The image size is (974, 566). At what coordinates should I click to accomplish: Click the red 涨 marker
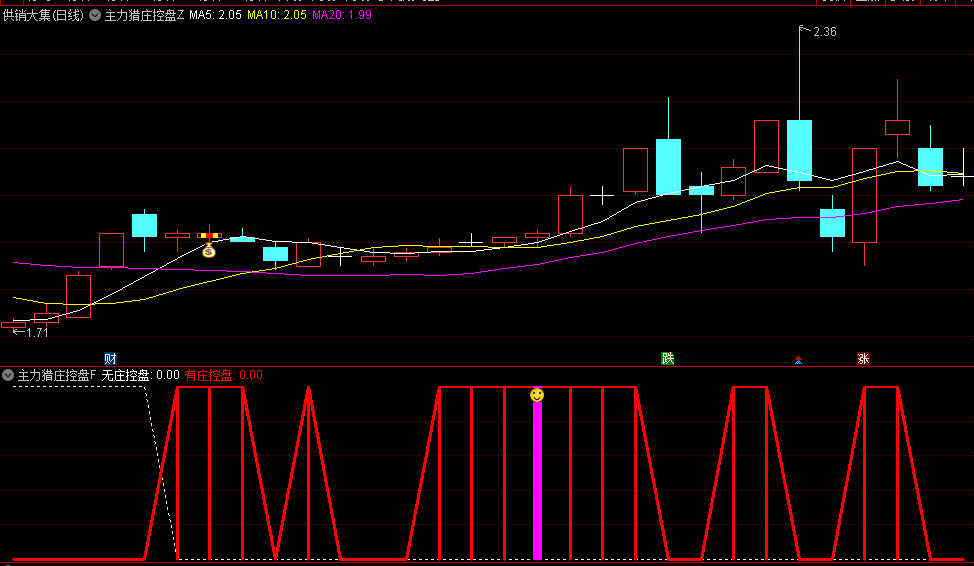[863, 359]
